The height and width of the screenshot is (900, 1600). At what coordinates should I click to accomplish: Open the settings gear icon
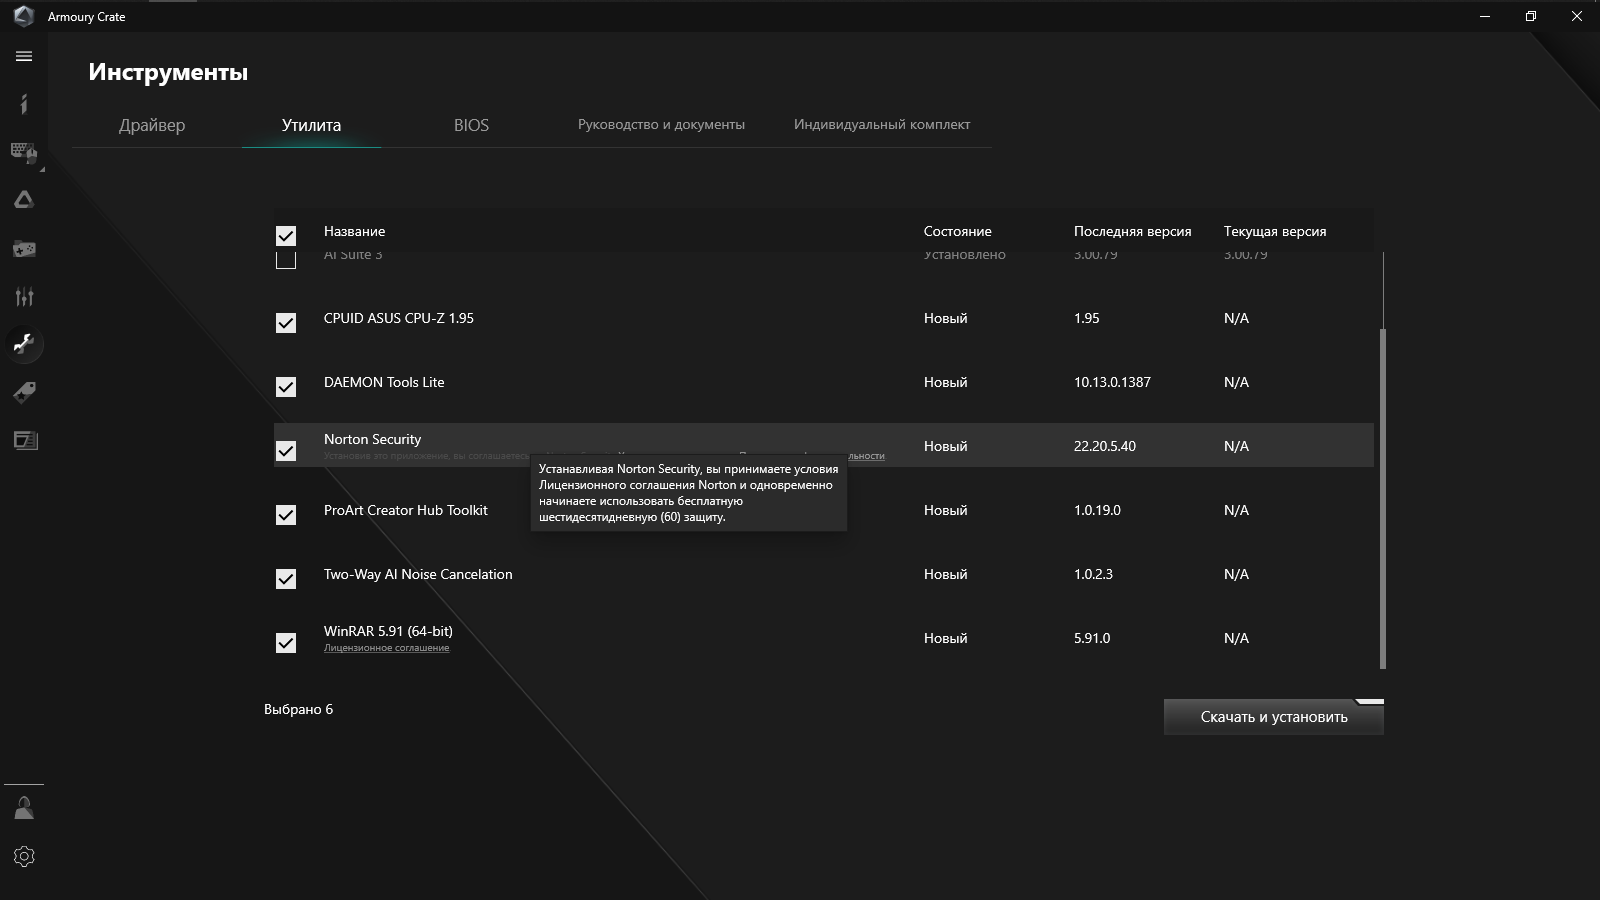24,856
